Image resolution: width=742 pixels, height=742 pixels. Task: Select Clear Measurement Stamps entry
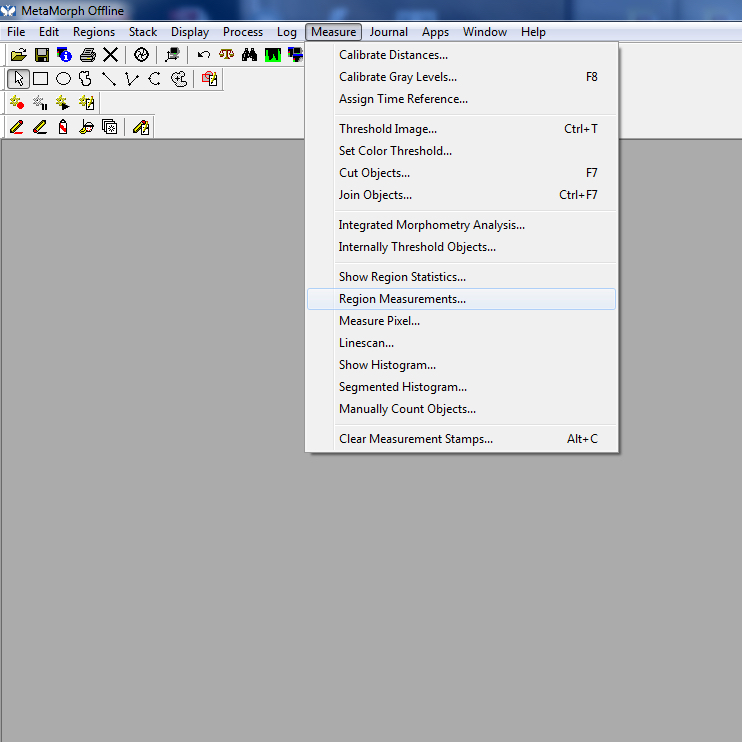coord(461,439)
